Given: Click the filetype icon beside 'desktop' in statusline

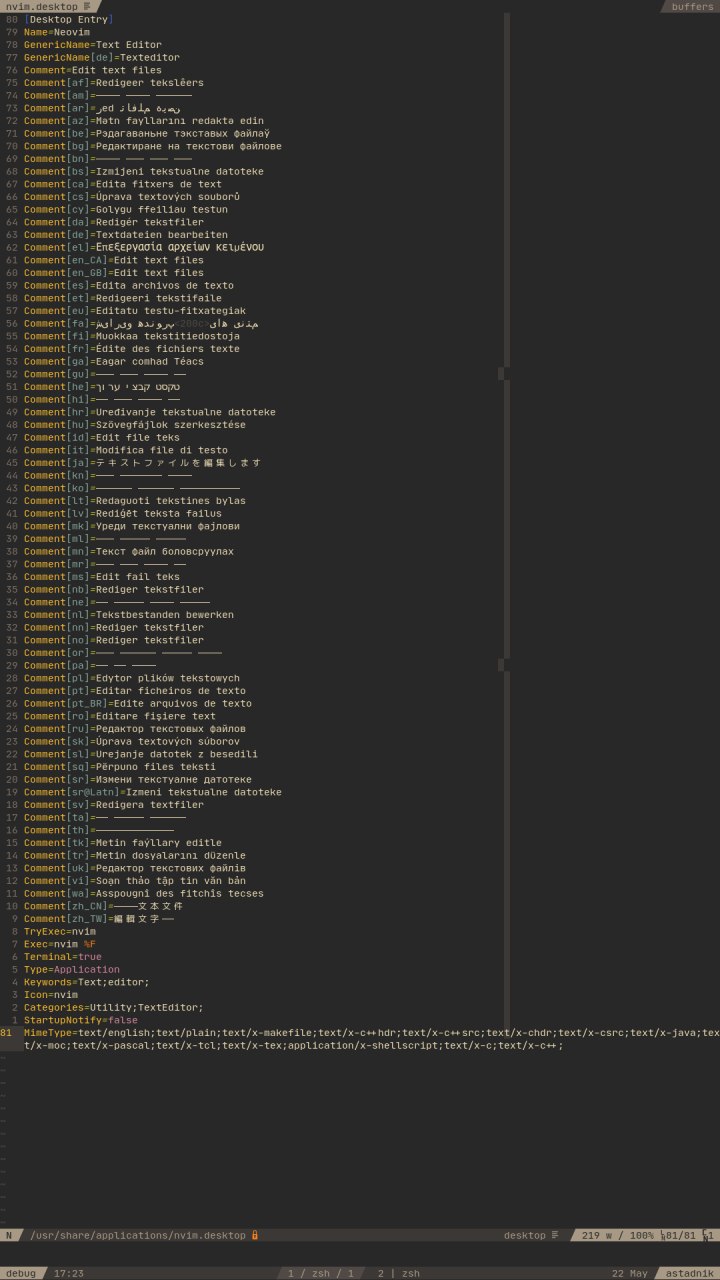Looking at the screenshot, I should click(555, 1235).
